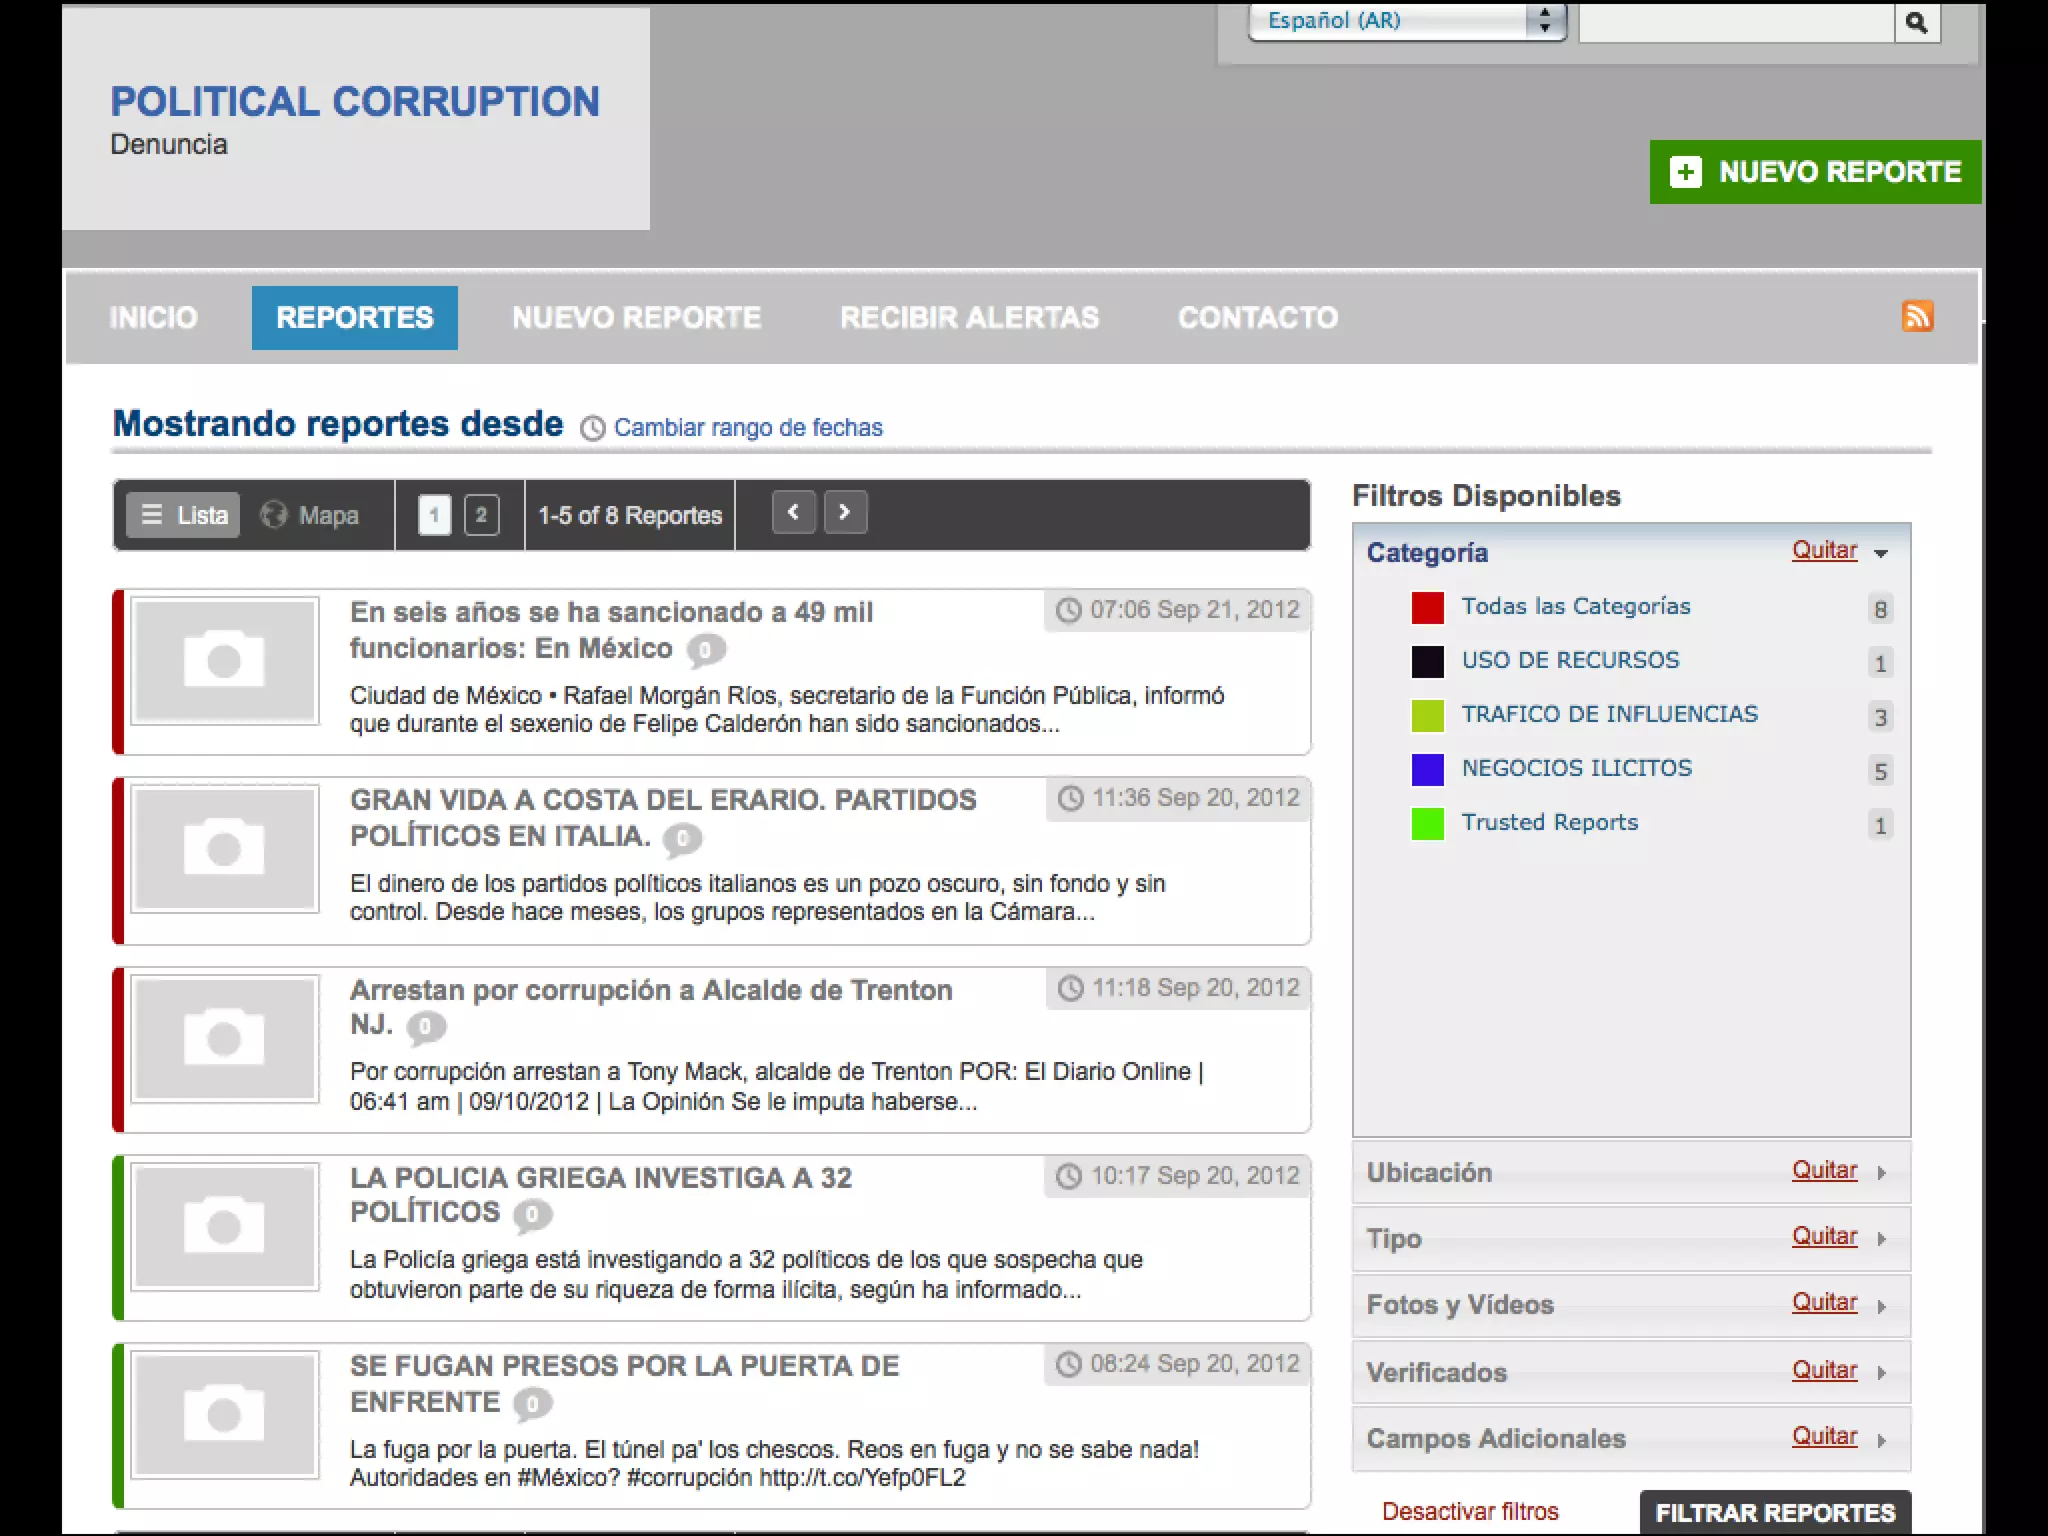Go to next page arrow

(845, 513)
